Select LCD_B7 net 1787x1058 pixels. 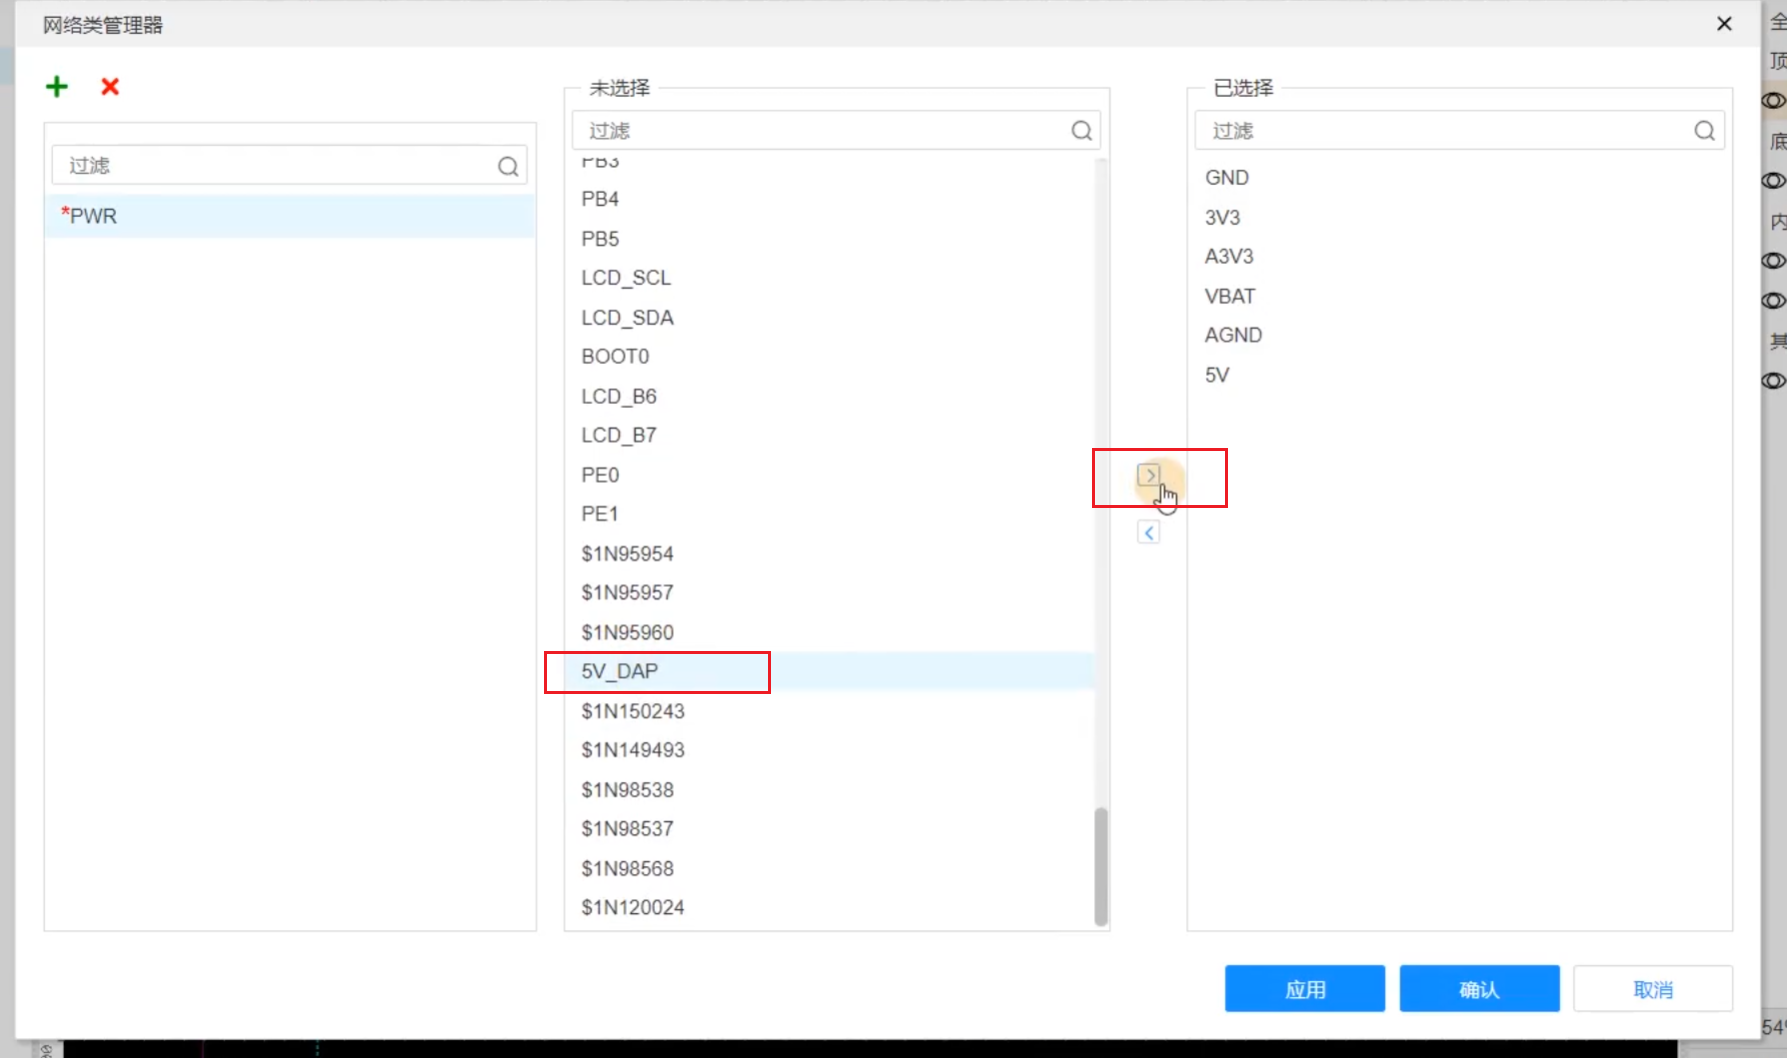coord(830,436)
